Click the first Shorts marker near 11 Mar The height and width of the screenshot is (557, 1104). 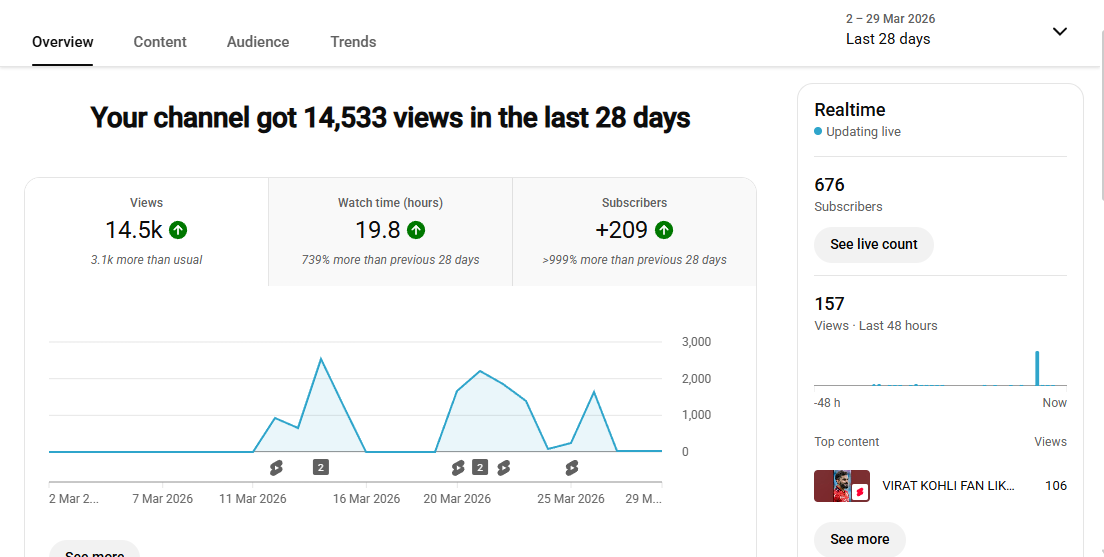(276, 467)
